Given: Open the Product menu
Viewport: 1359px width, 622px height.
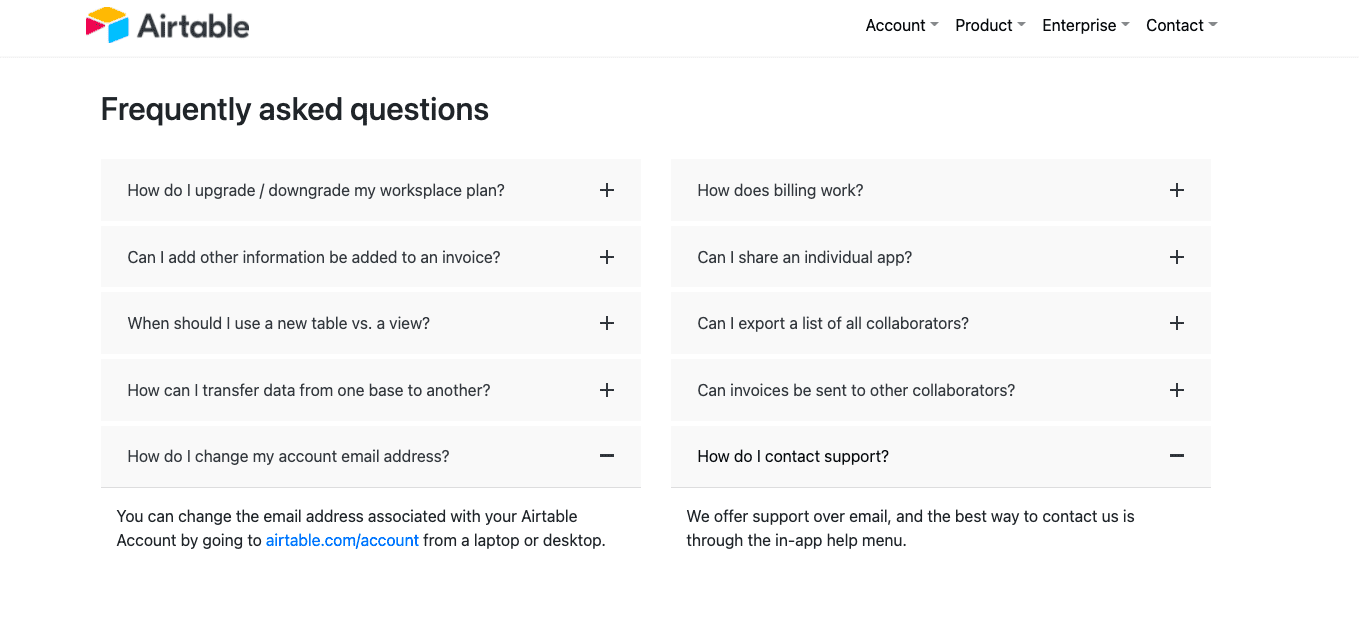Looking at the screenshot, I should pos(983,25).
